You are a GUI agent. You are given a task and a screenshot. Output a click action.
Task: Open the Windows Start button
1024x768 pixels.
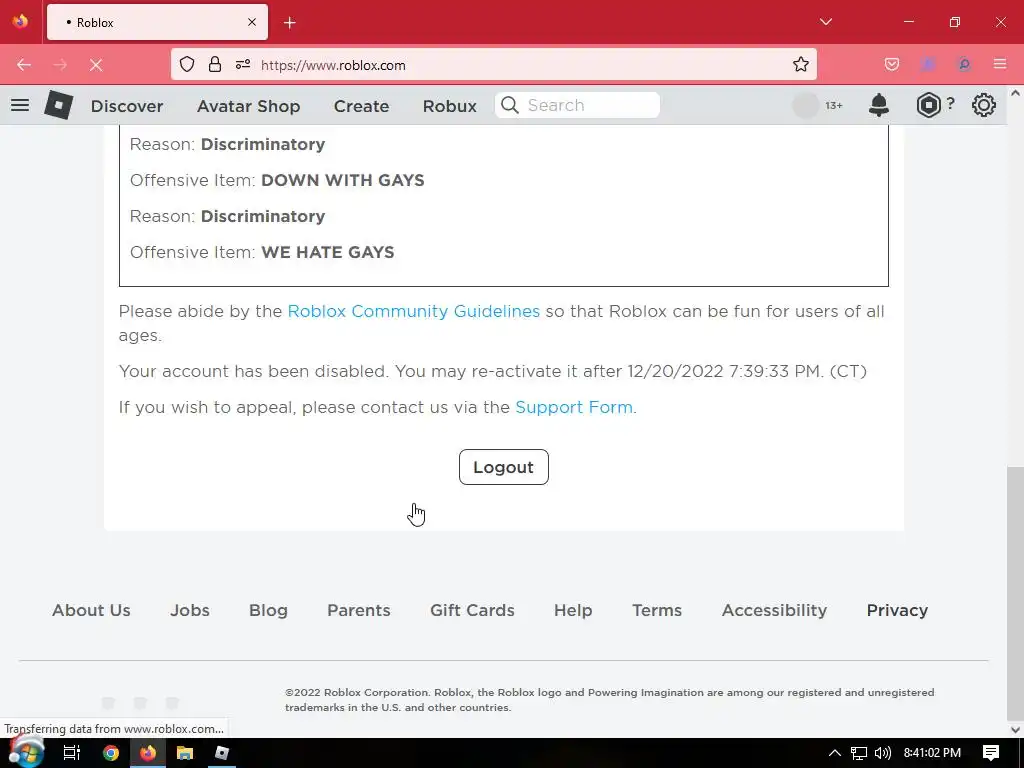click(x=26, y=752)
